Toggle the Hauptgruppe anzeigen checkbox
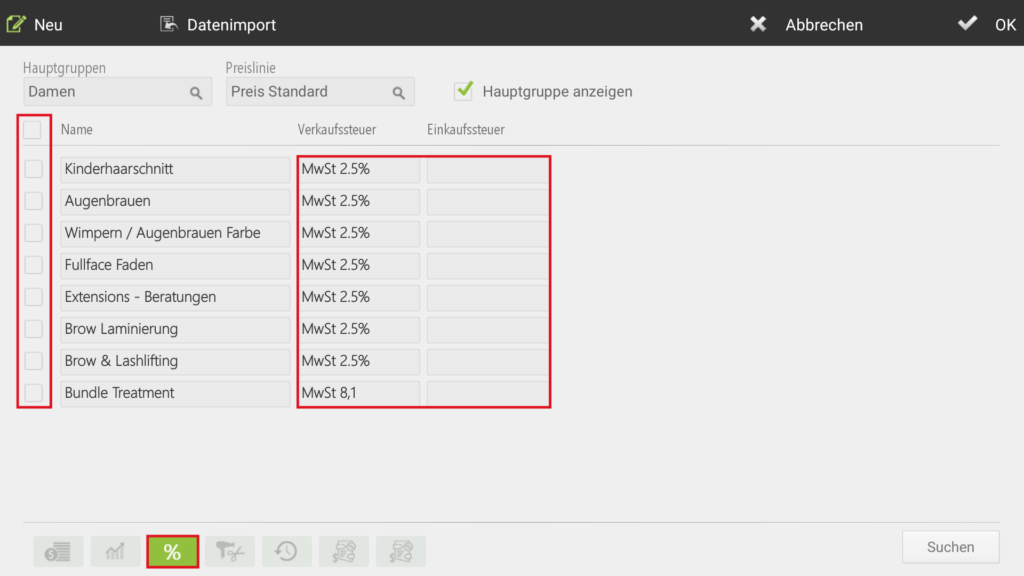 (464, 91)
